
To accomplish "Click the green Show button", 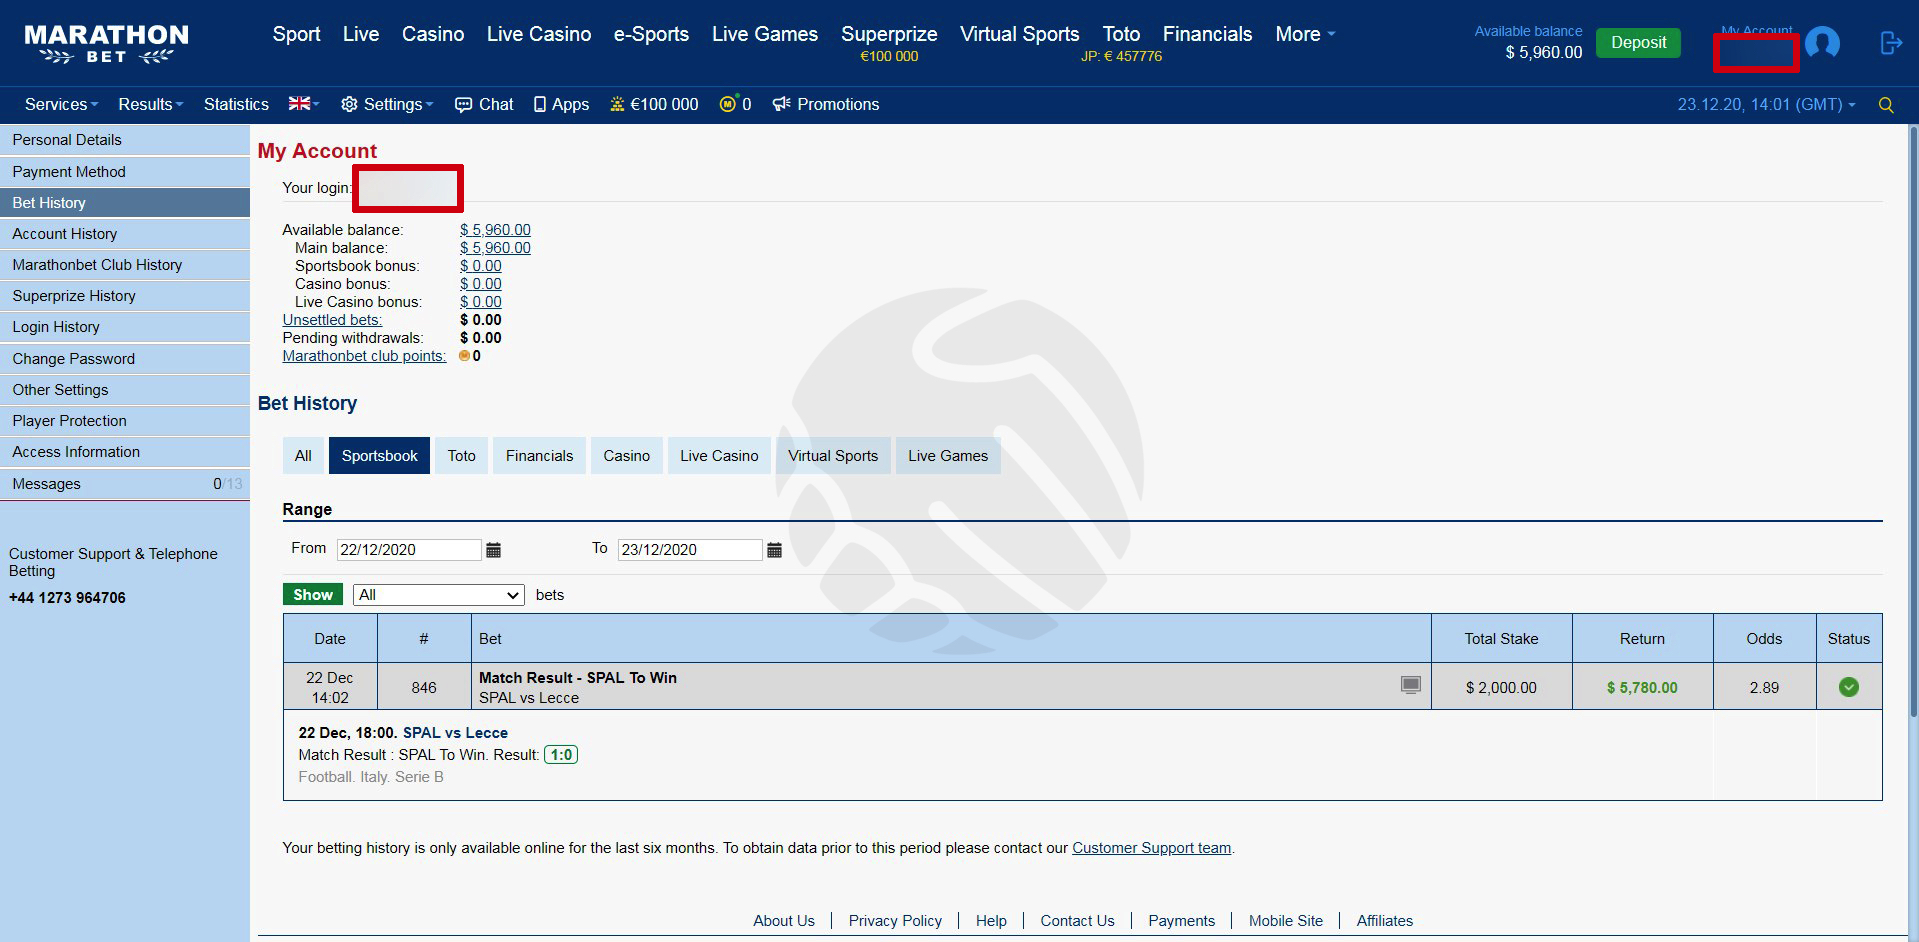I will 313,595.
